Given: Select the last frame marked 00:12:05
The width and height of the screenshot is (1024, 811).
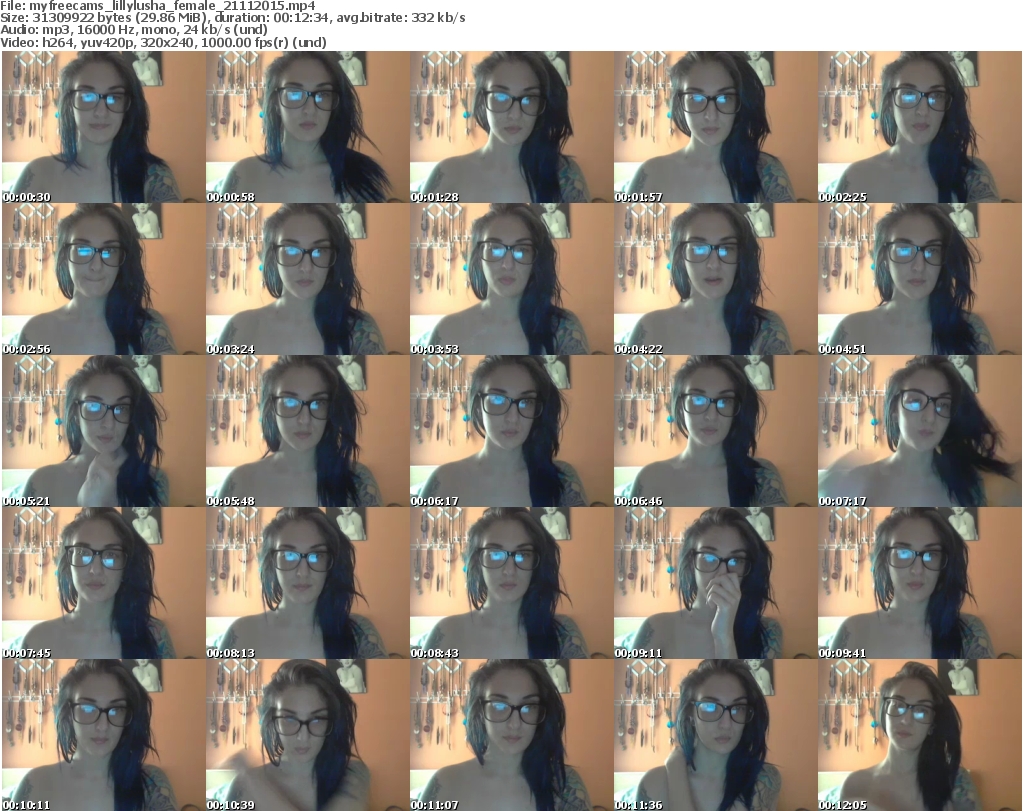Looking at the screenshot, I should click(x=920, y=735).
